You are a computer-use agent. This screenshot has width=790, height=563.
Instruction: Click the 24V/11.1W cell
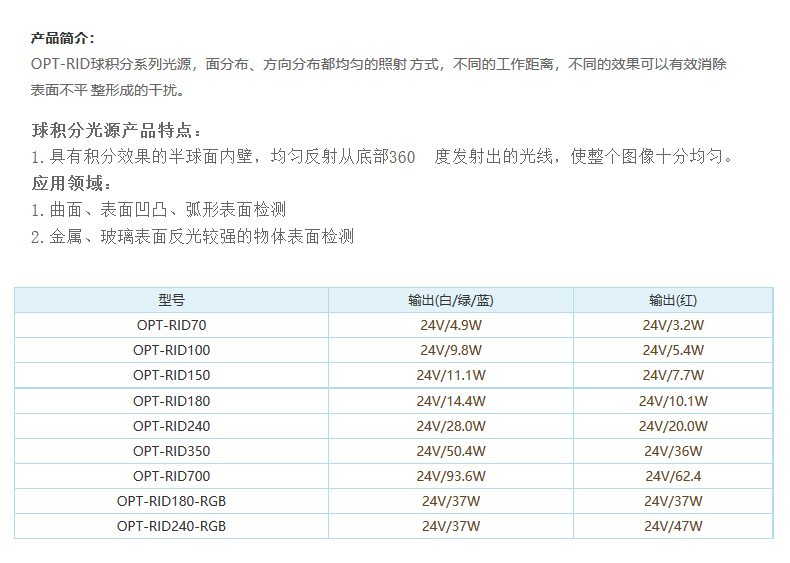(451, 376)
